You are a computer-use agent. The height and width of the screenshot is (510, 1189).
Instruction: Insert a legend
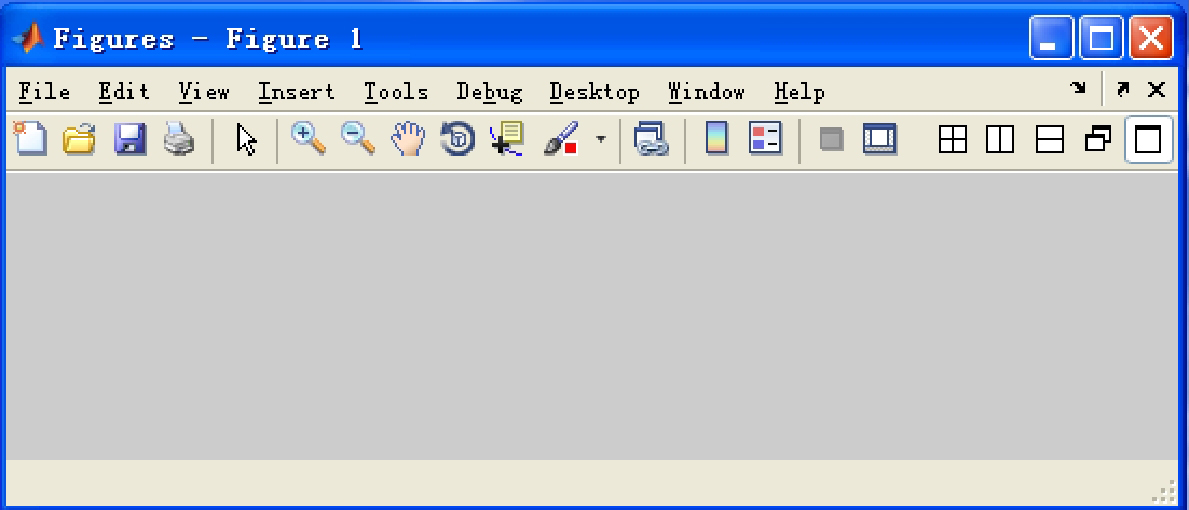765,139
